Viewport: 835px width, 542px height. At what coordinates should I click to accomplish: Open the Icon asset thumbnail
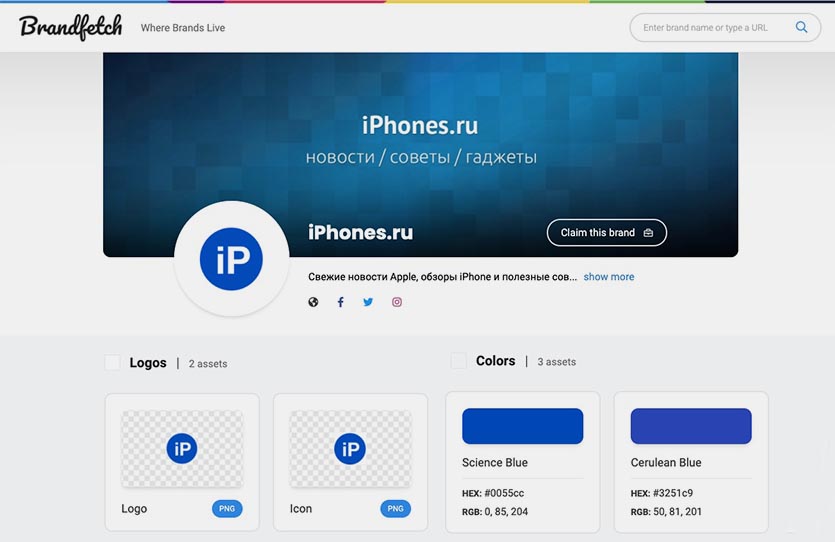click(x=350, y=449)
